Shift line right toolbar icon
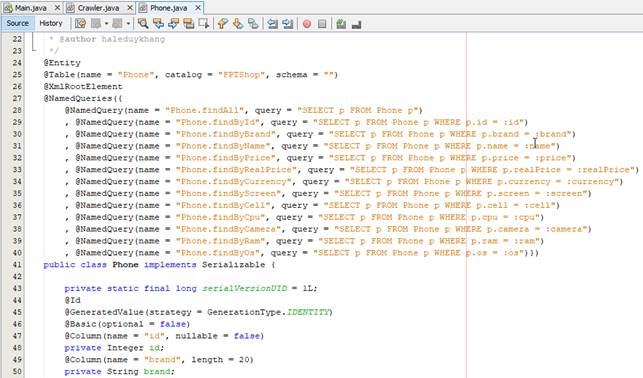 click(x=287, y=24)
